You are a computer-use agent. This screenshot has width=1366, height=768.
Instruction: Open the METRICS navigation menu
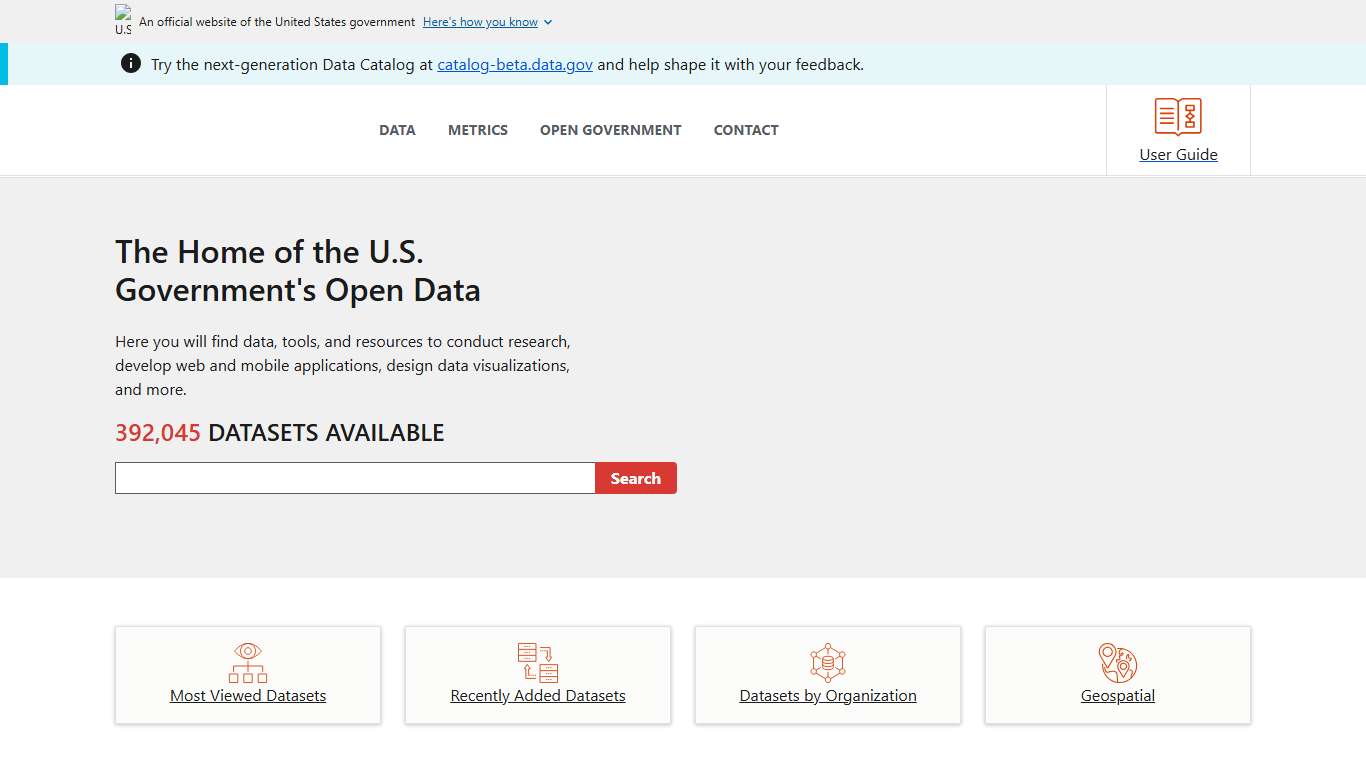click(x=478, y=130)
